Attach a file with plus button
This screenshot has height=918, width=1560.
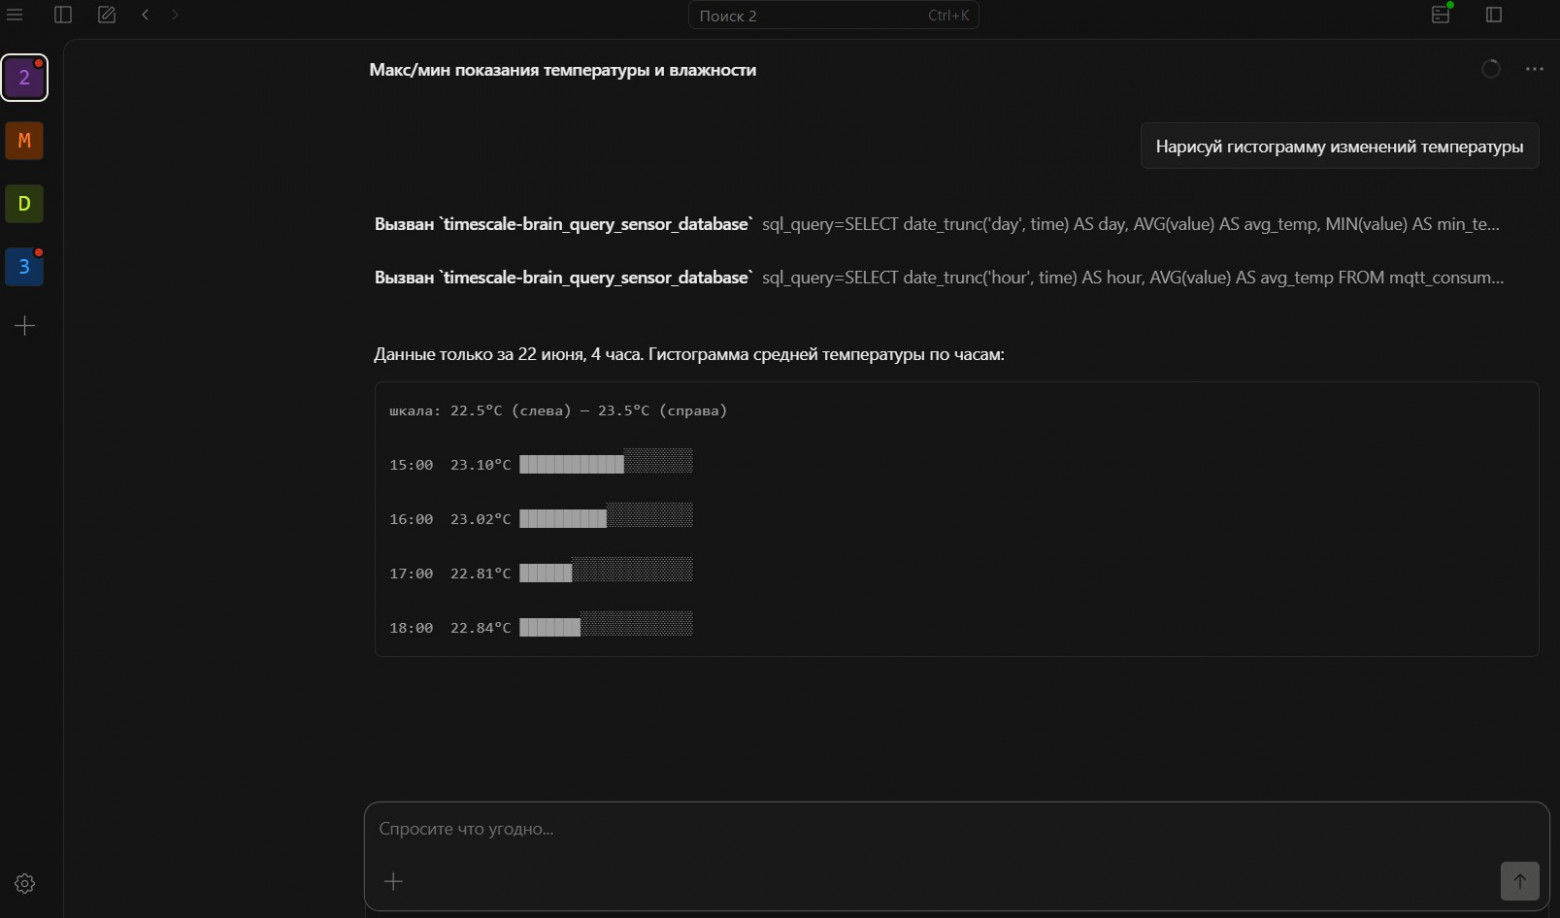click(x=394, y=881)
